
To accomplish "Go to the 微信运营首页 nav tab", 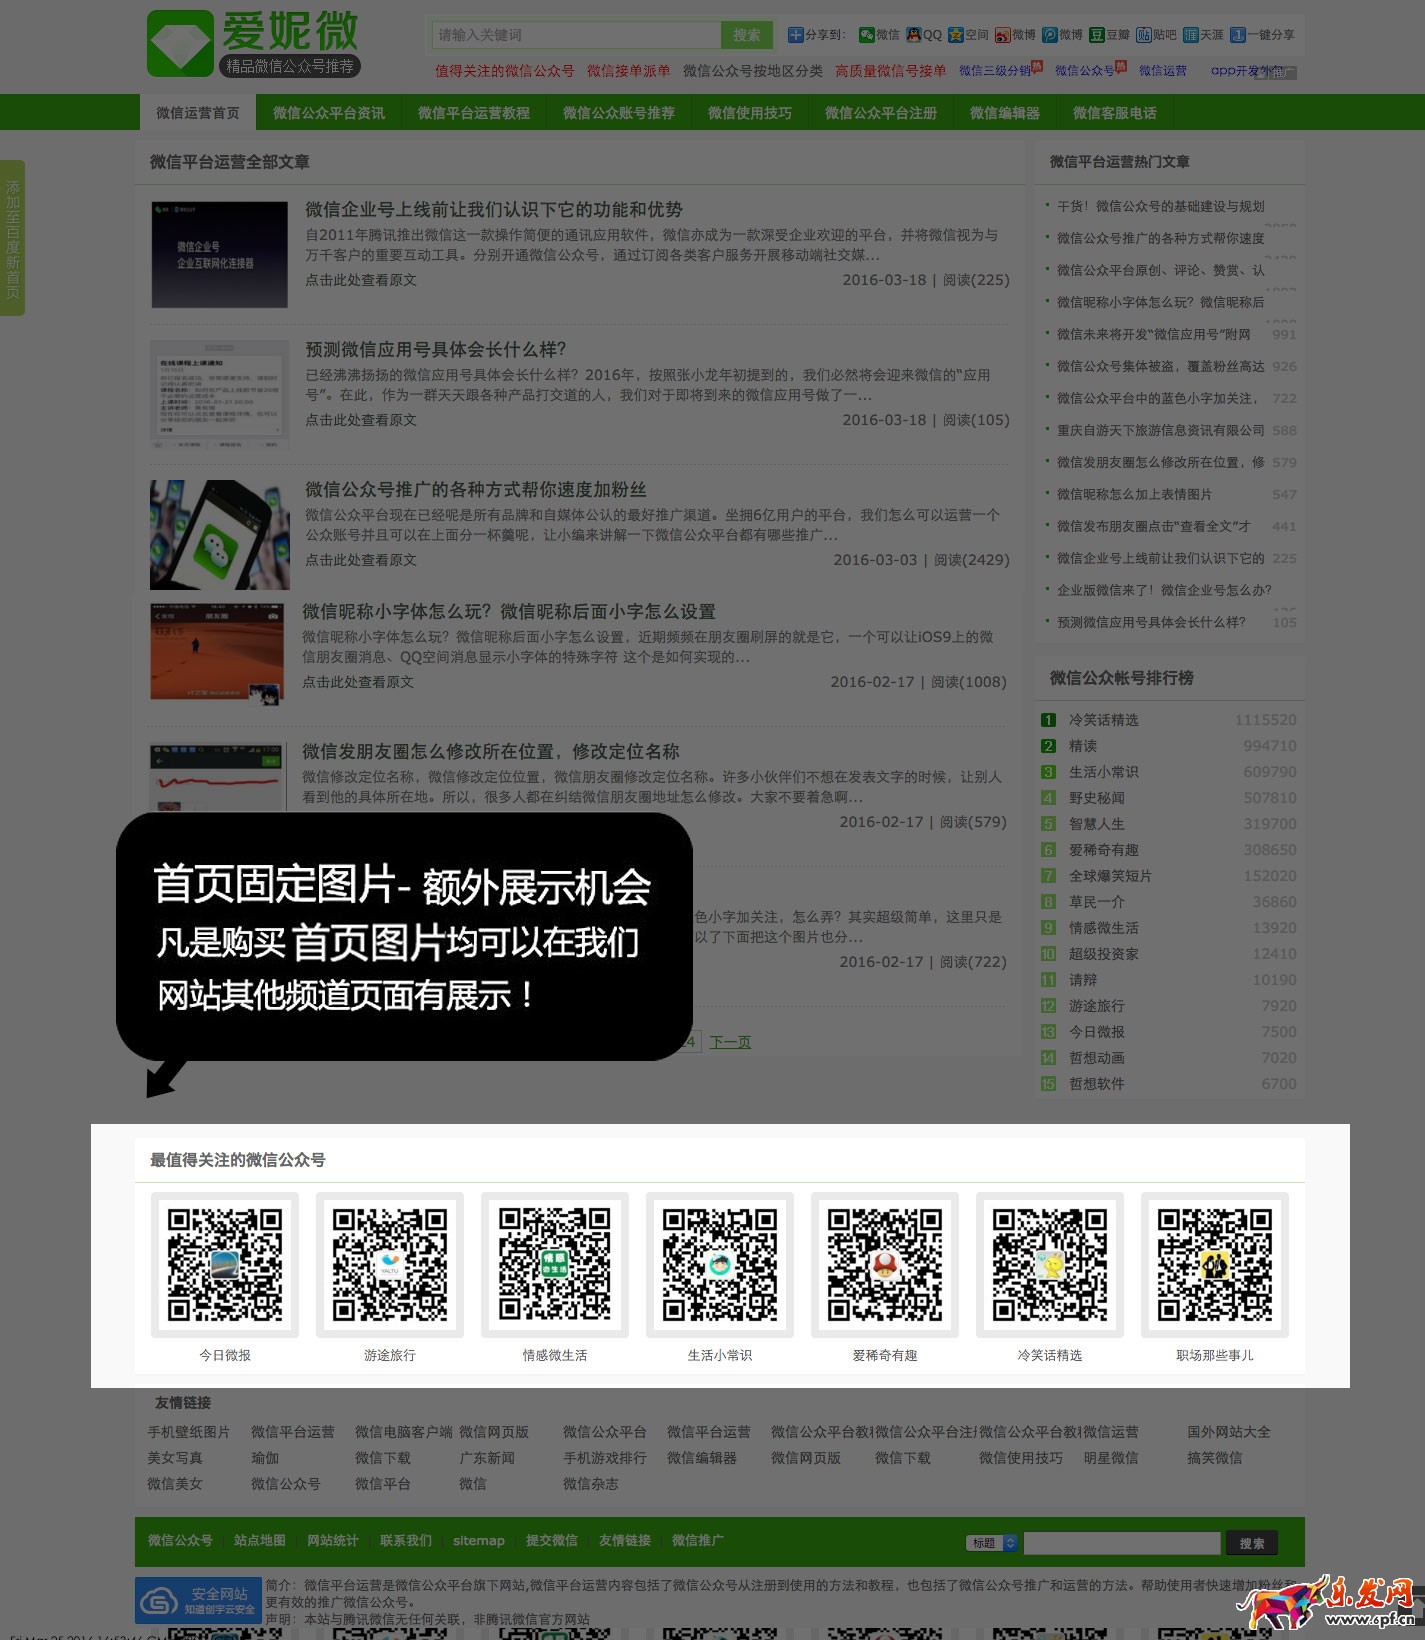I will pos(198,113).
